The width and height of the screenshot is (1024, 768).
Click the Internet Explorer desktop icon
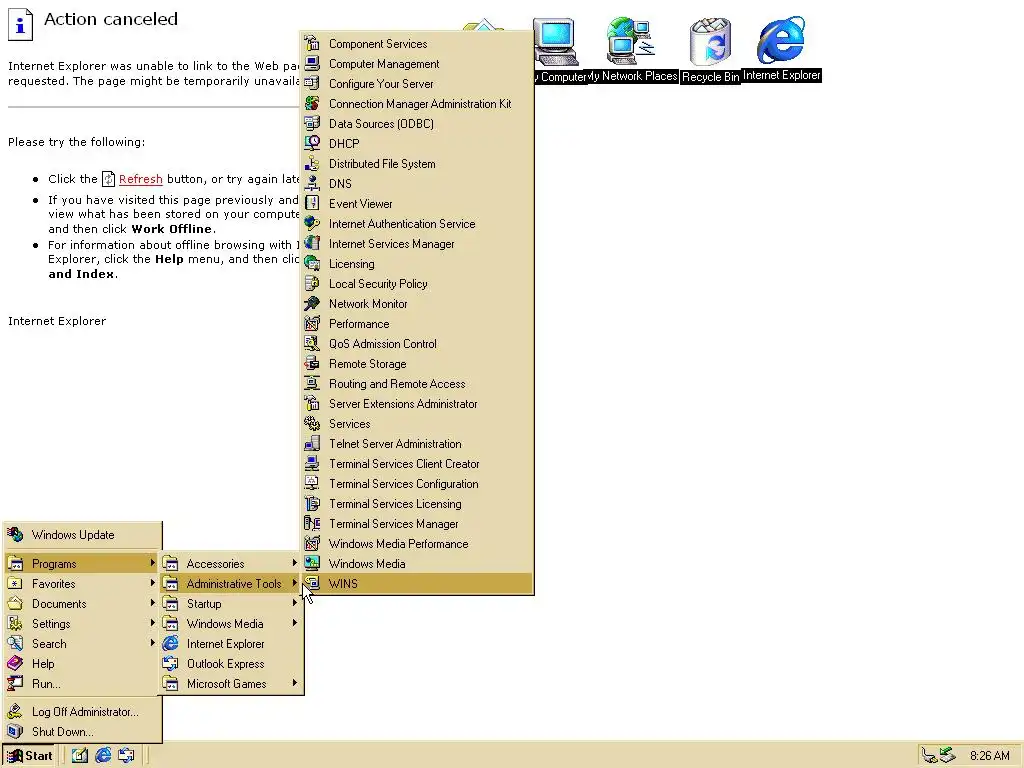[781, 40]
